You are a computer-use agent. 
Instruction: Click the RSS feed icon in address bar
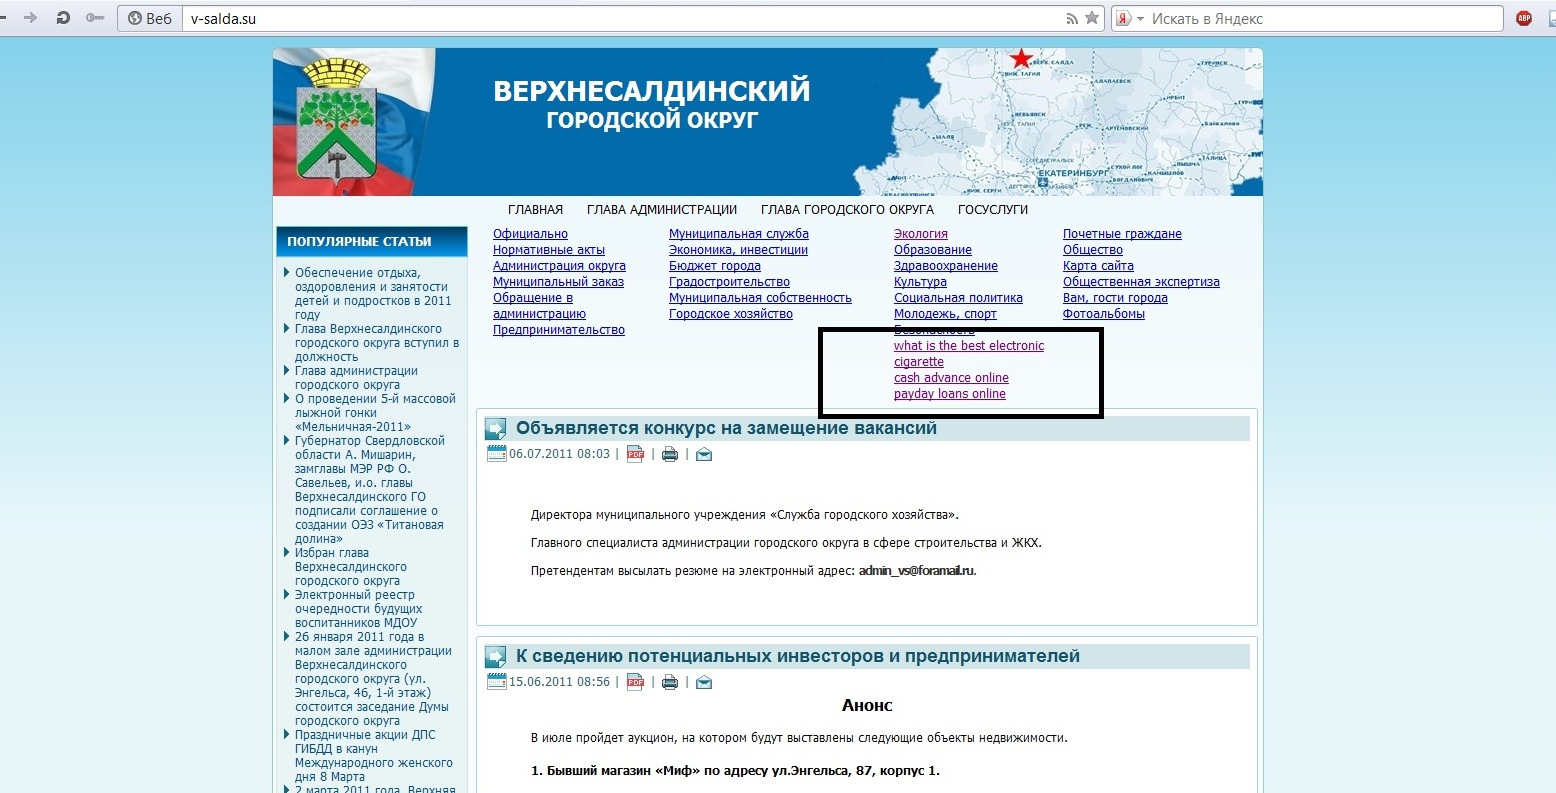[x=1073, y=18]
